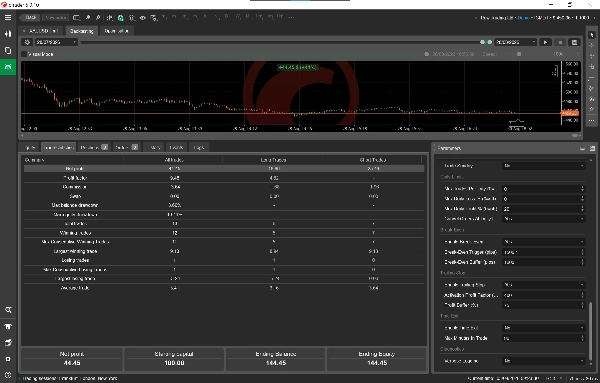The height and width of the screenshot is (383, 600).
Task: Select the green Automate sidebar icon
Action: pos(8,67)
